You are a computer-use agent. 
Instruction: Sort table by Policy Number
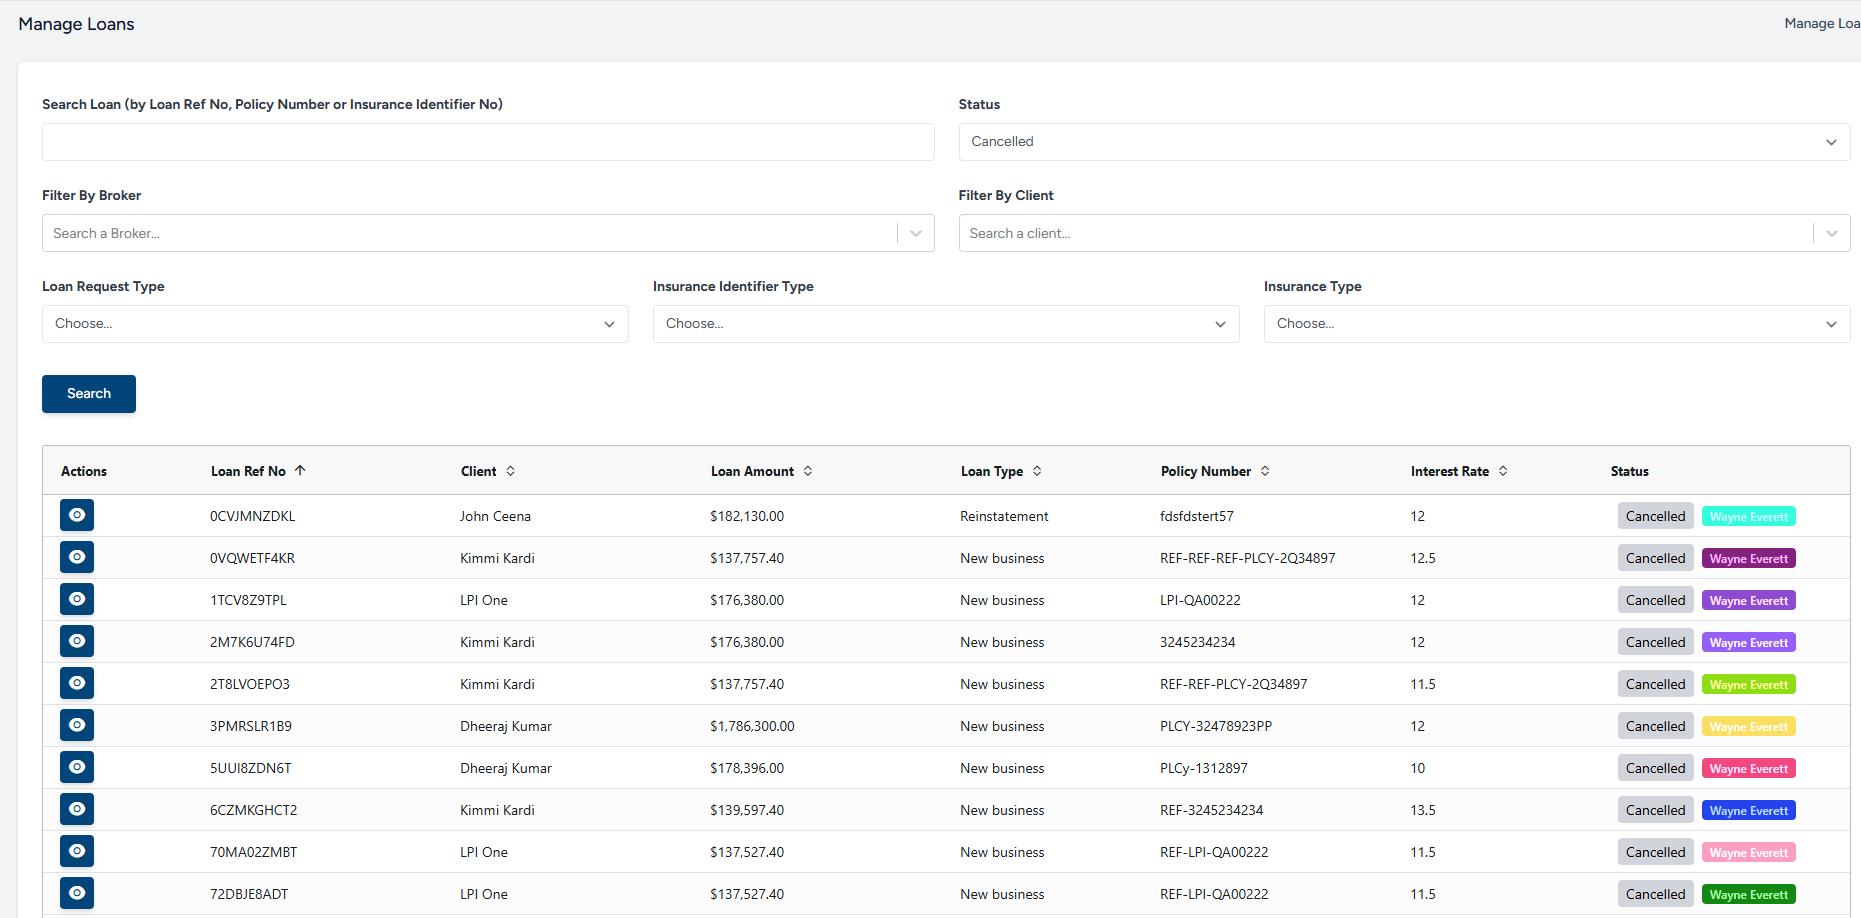1265,471
